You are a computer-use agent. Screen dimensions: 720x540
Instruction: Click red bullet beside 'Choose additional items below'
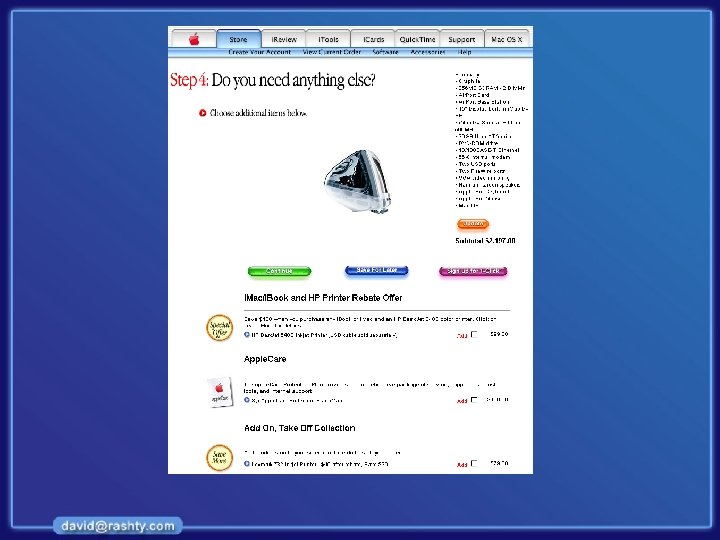pyautogui.click(x=202, y=113)
